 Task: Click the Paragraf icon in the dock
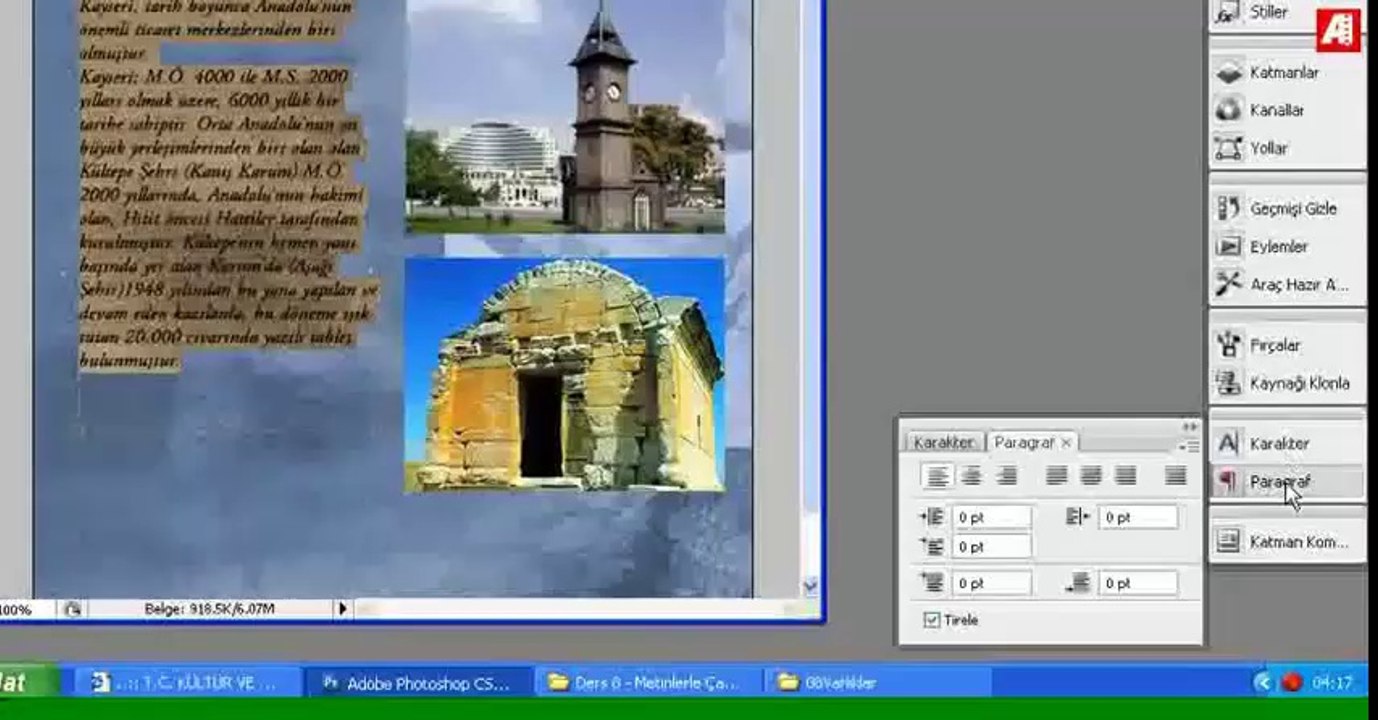tap(1228, 481)
